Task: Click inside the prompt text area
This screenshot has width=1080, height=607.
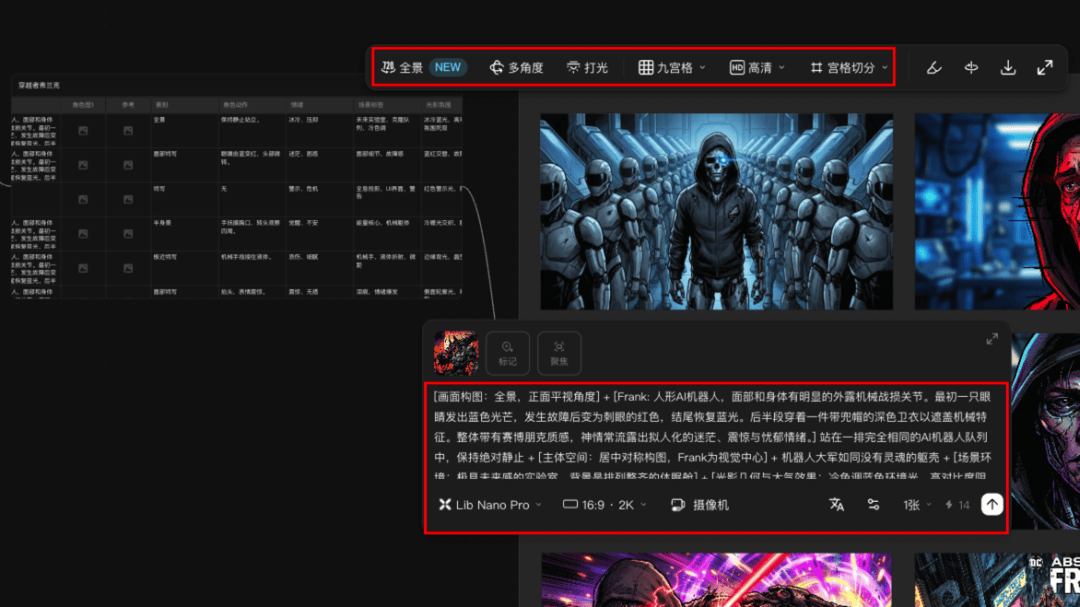Action: tap(714, 435)
